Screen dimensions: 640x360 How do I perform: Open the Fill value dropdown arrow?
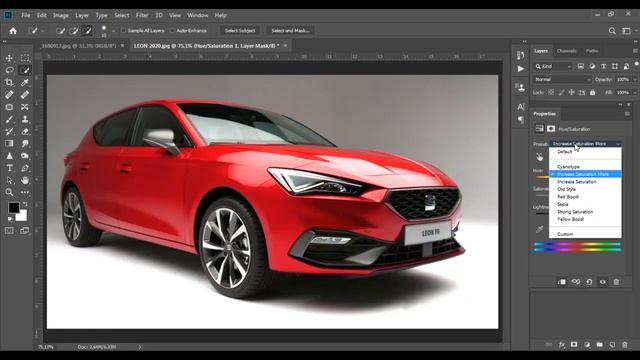point(635,93)
